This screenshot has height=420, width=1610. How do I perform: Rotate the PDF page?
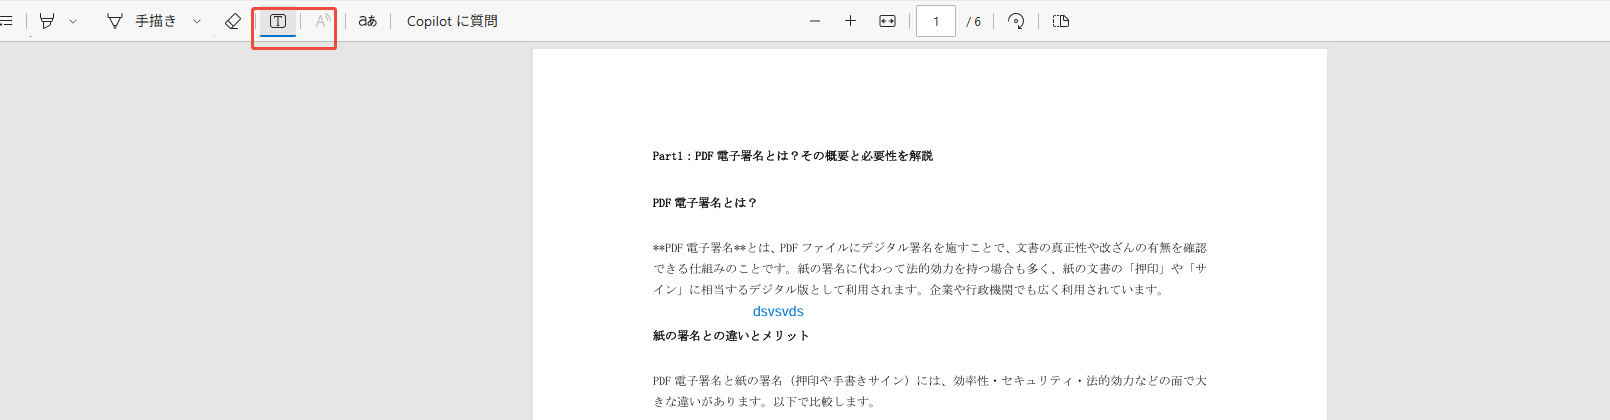[1016, 21]
